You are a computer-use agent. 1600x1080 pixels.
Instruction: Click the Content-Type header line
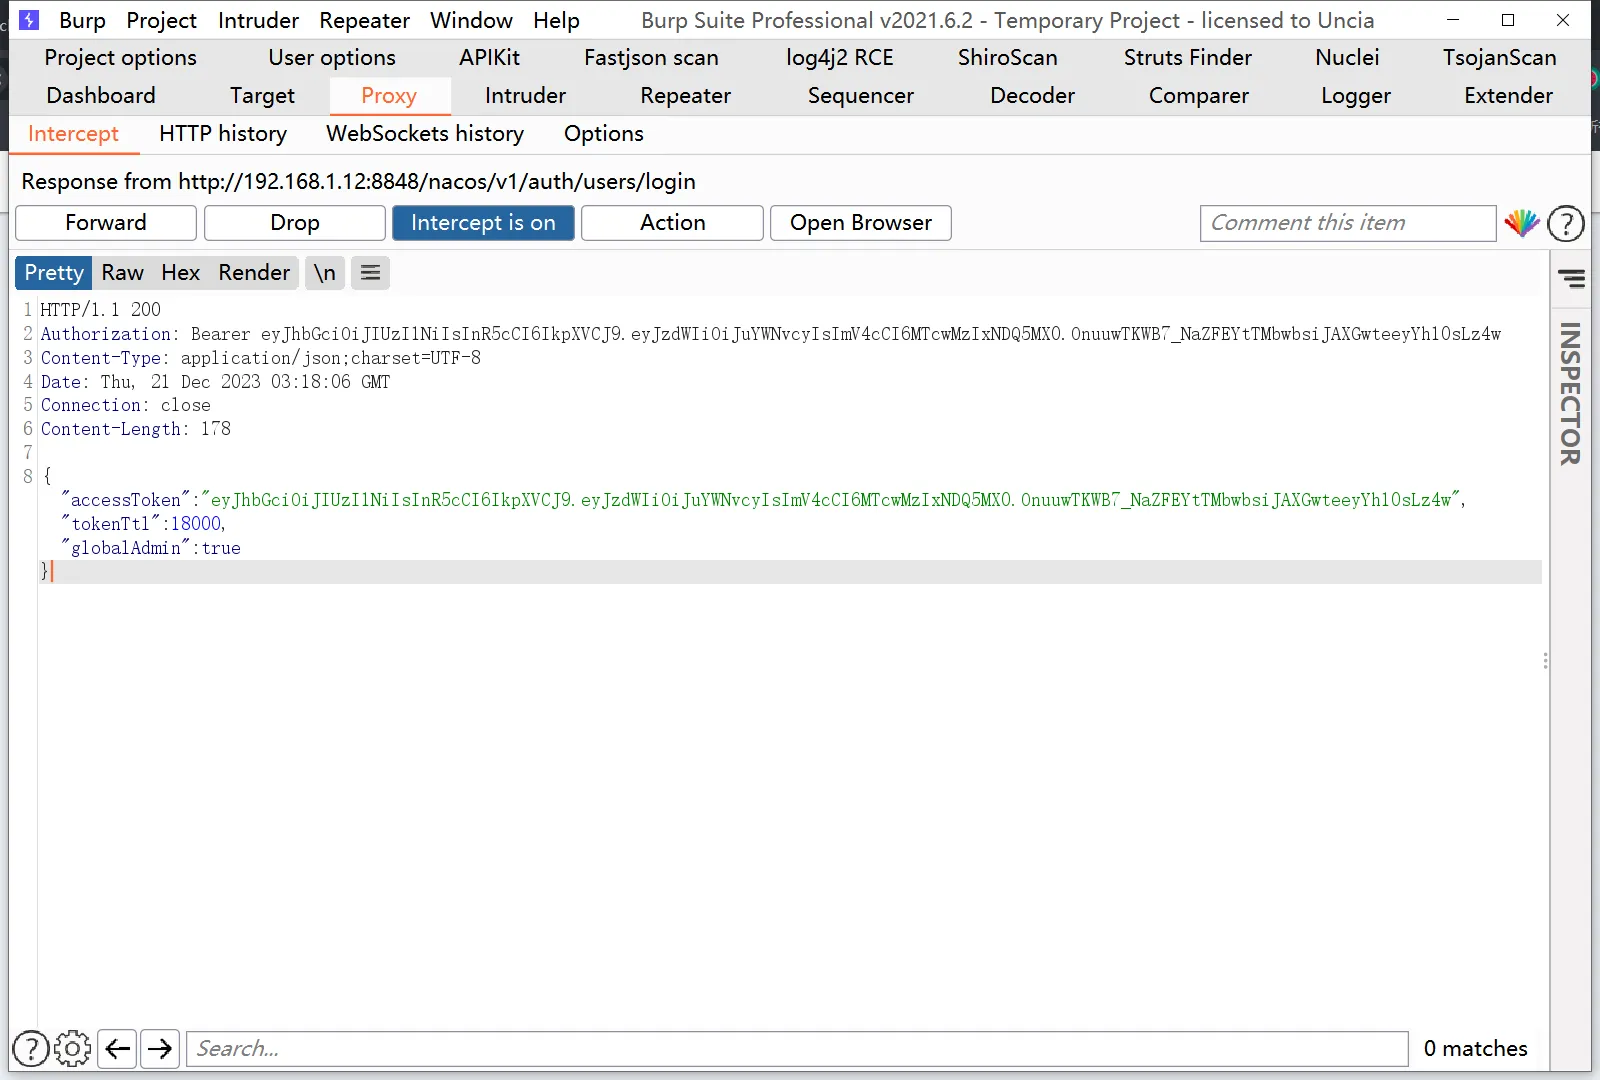tap(260, 358)
